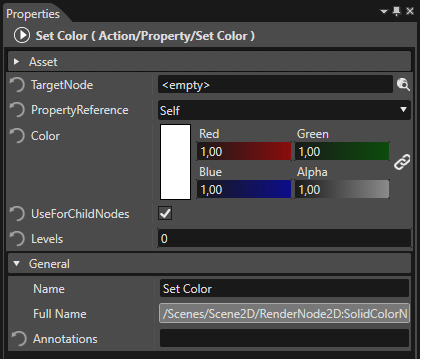Image resolution: width=421 pixels, height=360 pixels.
Task: Uncheck the UseForChildNodes checkbox
Action: (165, 213)
